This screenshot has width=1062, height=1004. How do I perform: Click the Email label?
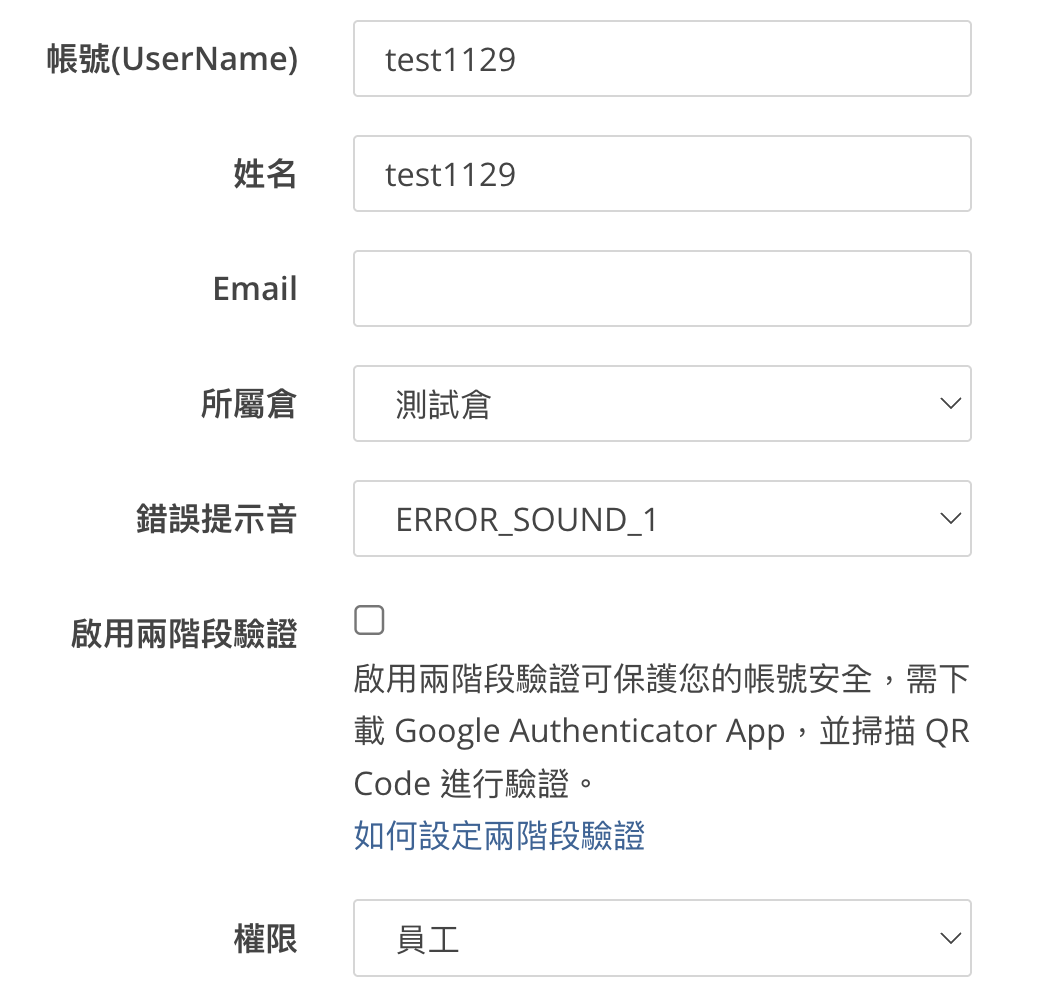tap(255, 289)
